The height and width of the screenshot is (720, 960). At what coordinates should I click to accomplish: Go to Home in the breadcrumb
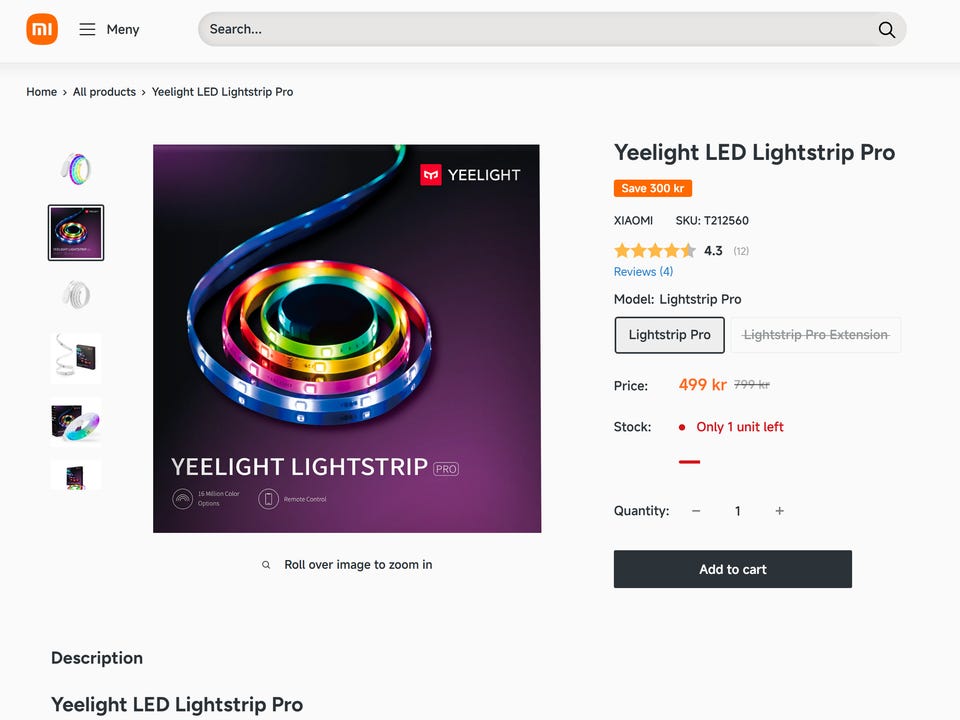[x=41, y=92]
